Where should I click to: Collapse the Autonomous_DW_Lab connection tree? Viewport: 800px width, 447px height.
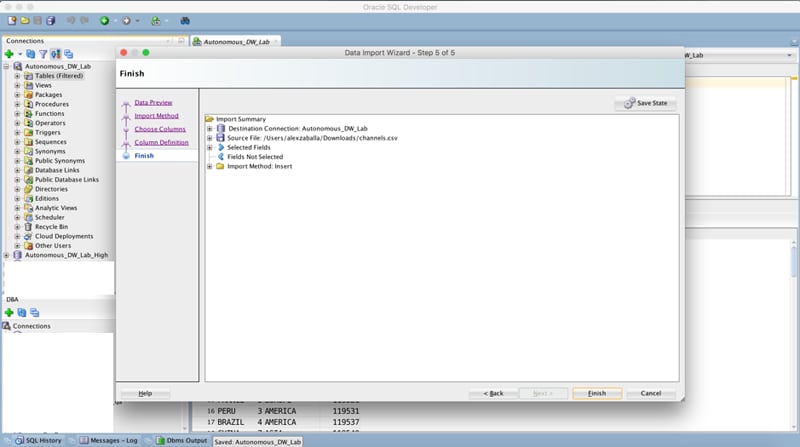[x=7, y=66]
